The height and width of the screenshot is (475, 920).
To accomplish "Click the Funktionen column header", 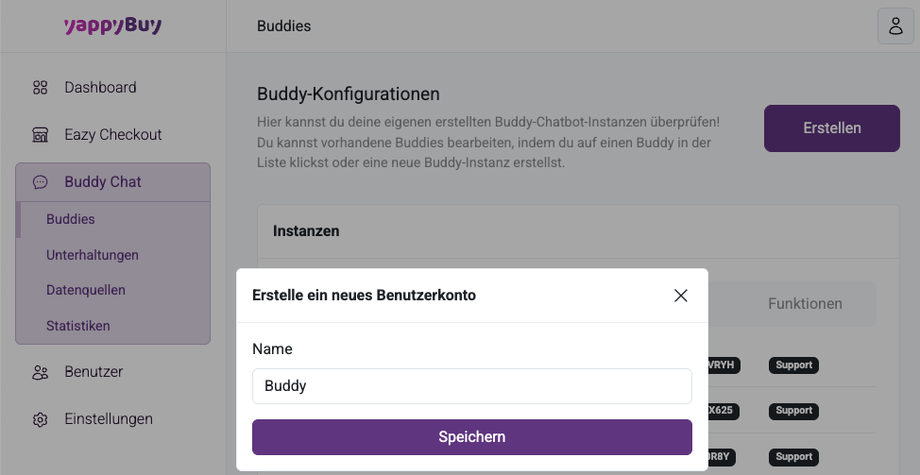I will (804, 303).
